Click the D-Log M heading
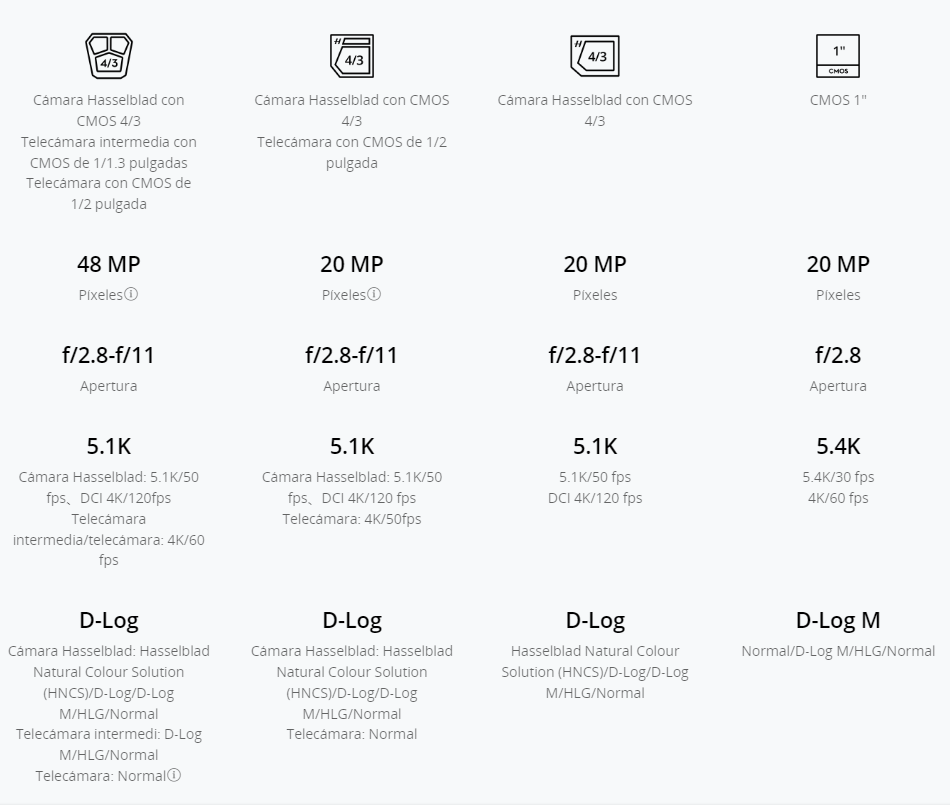The width and height of the screenshot is (950, 805). pos(837,620)
